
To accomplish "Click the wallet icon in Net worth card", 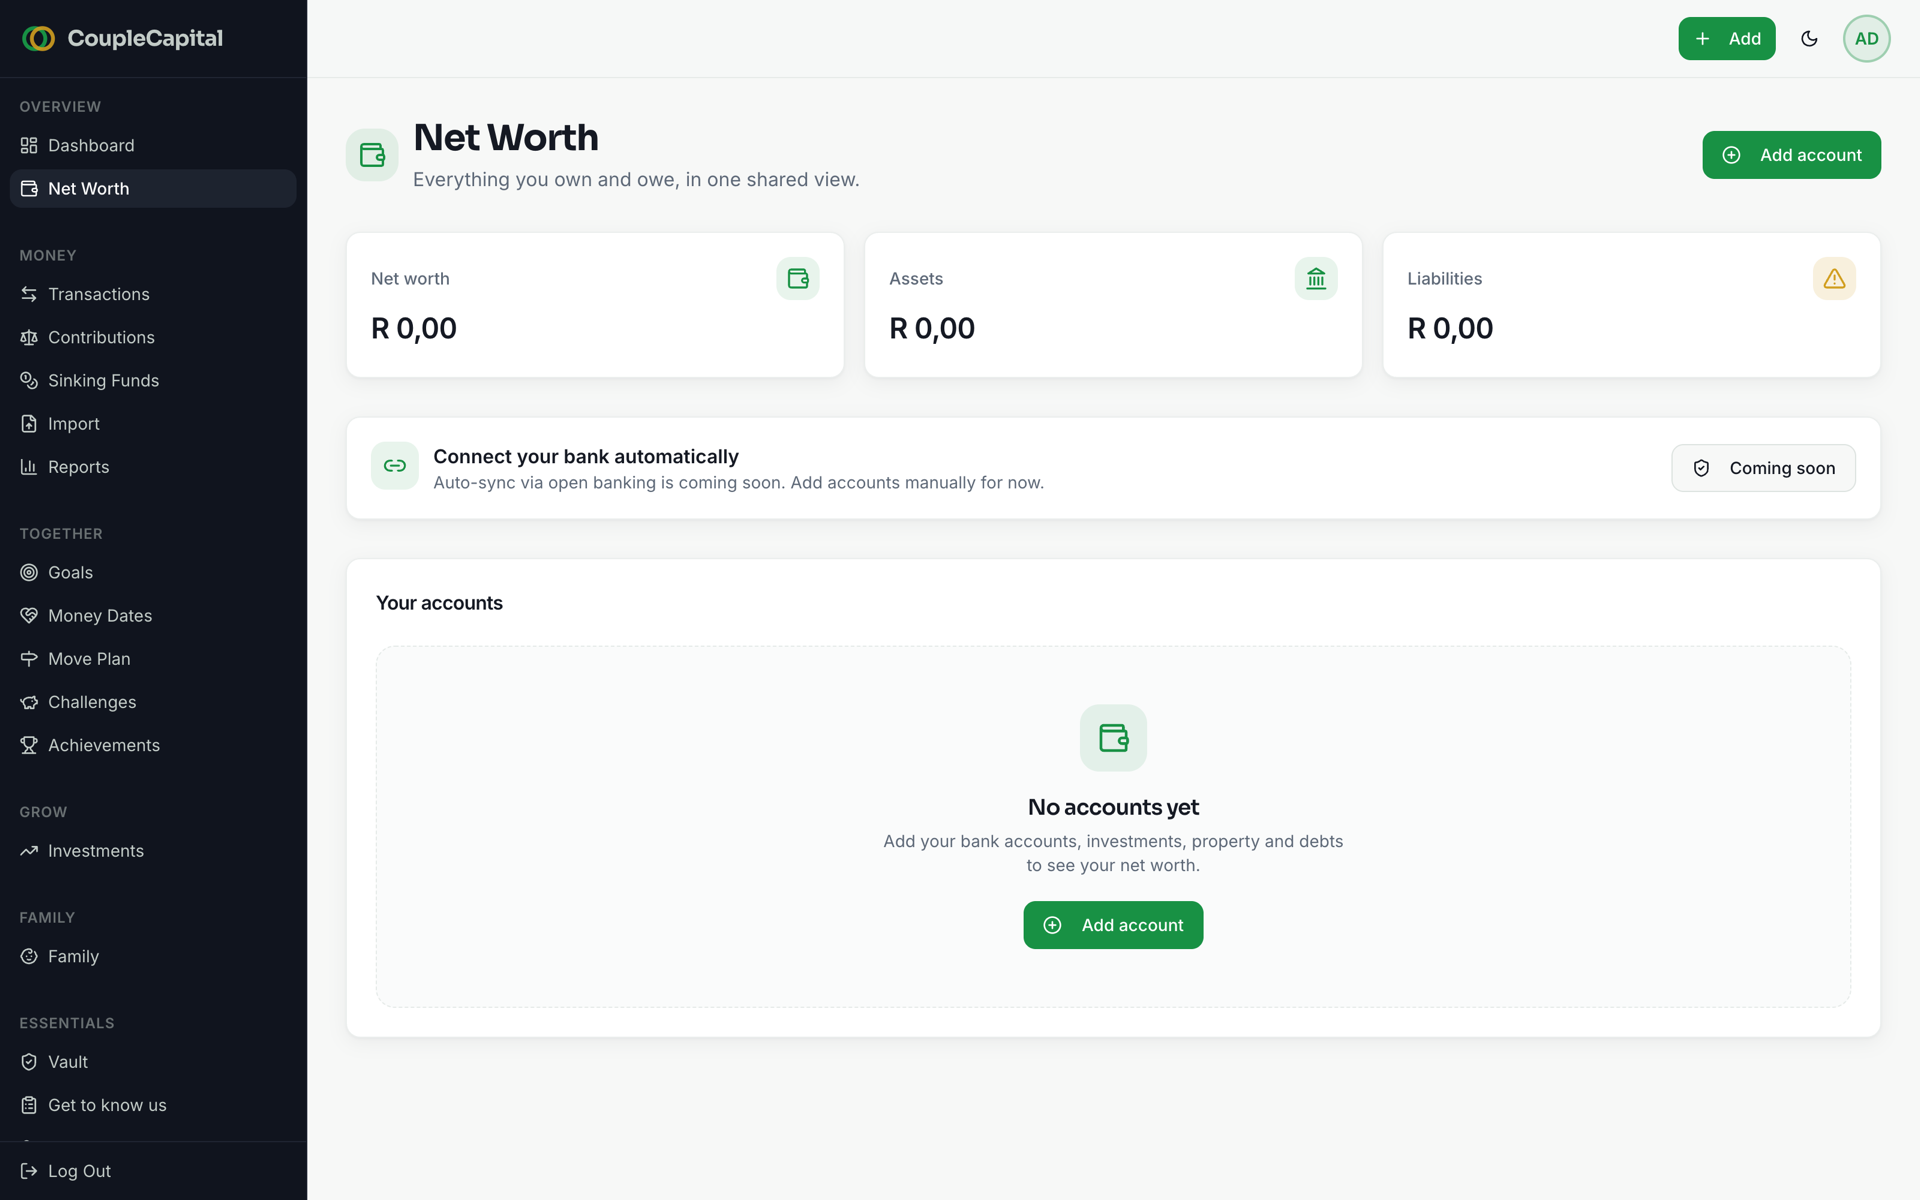I will click(x=798, y=278).
